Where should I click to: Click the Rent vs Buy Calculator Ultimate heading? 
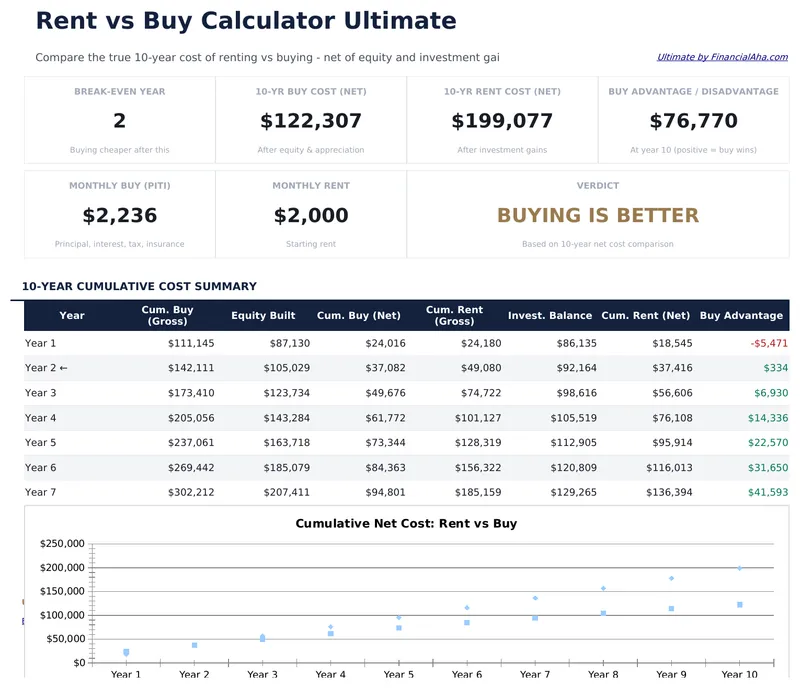click(244, 20)
